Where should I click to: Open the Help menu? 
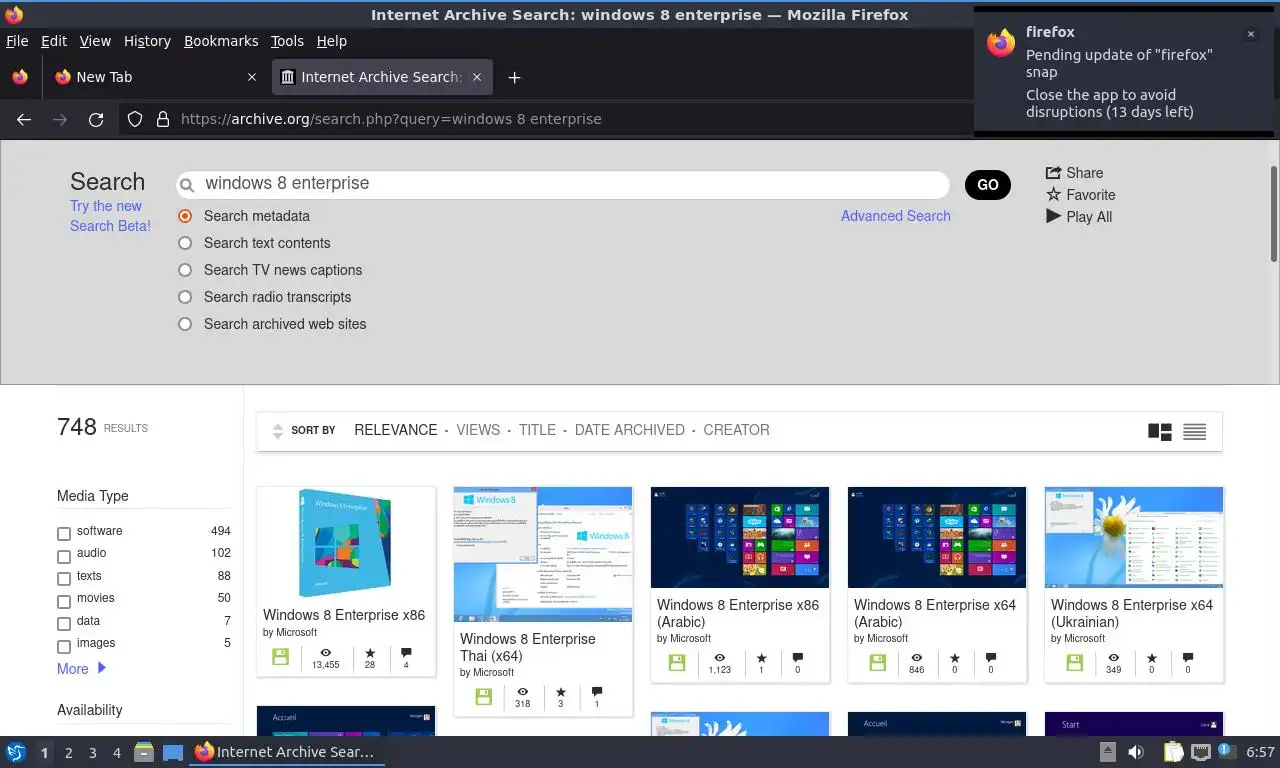(331, 41)
